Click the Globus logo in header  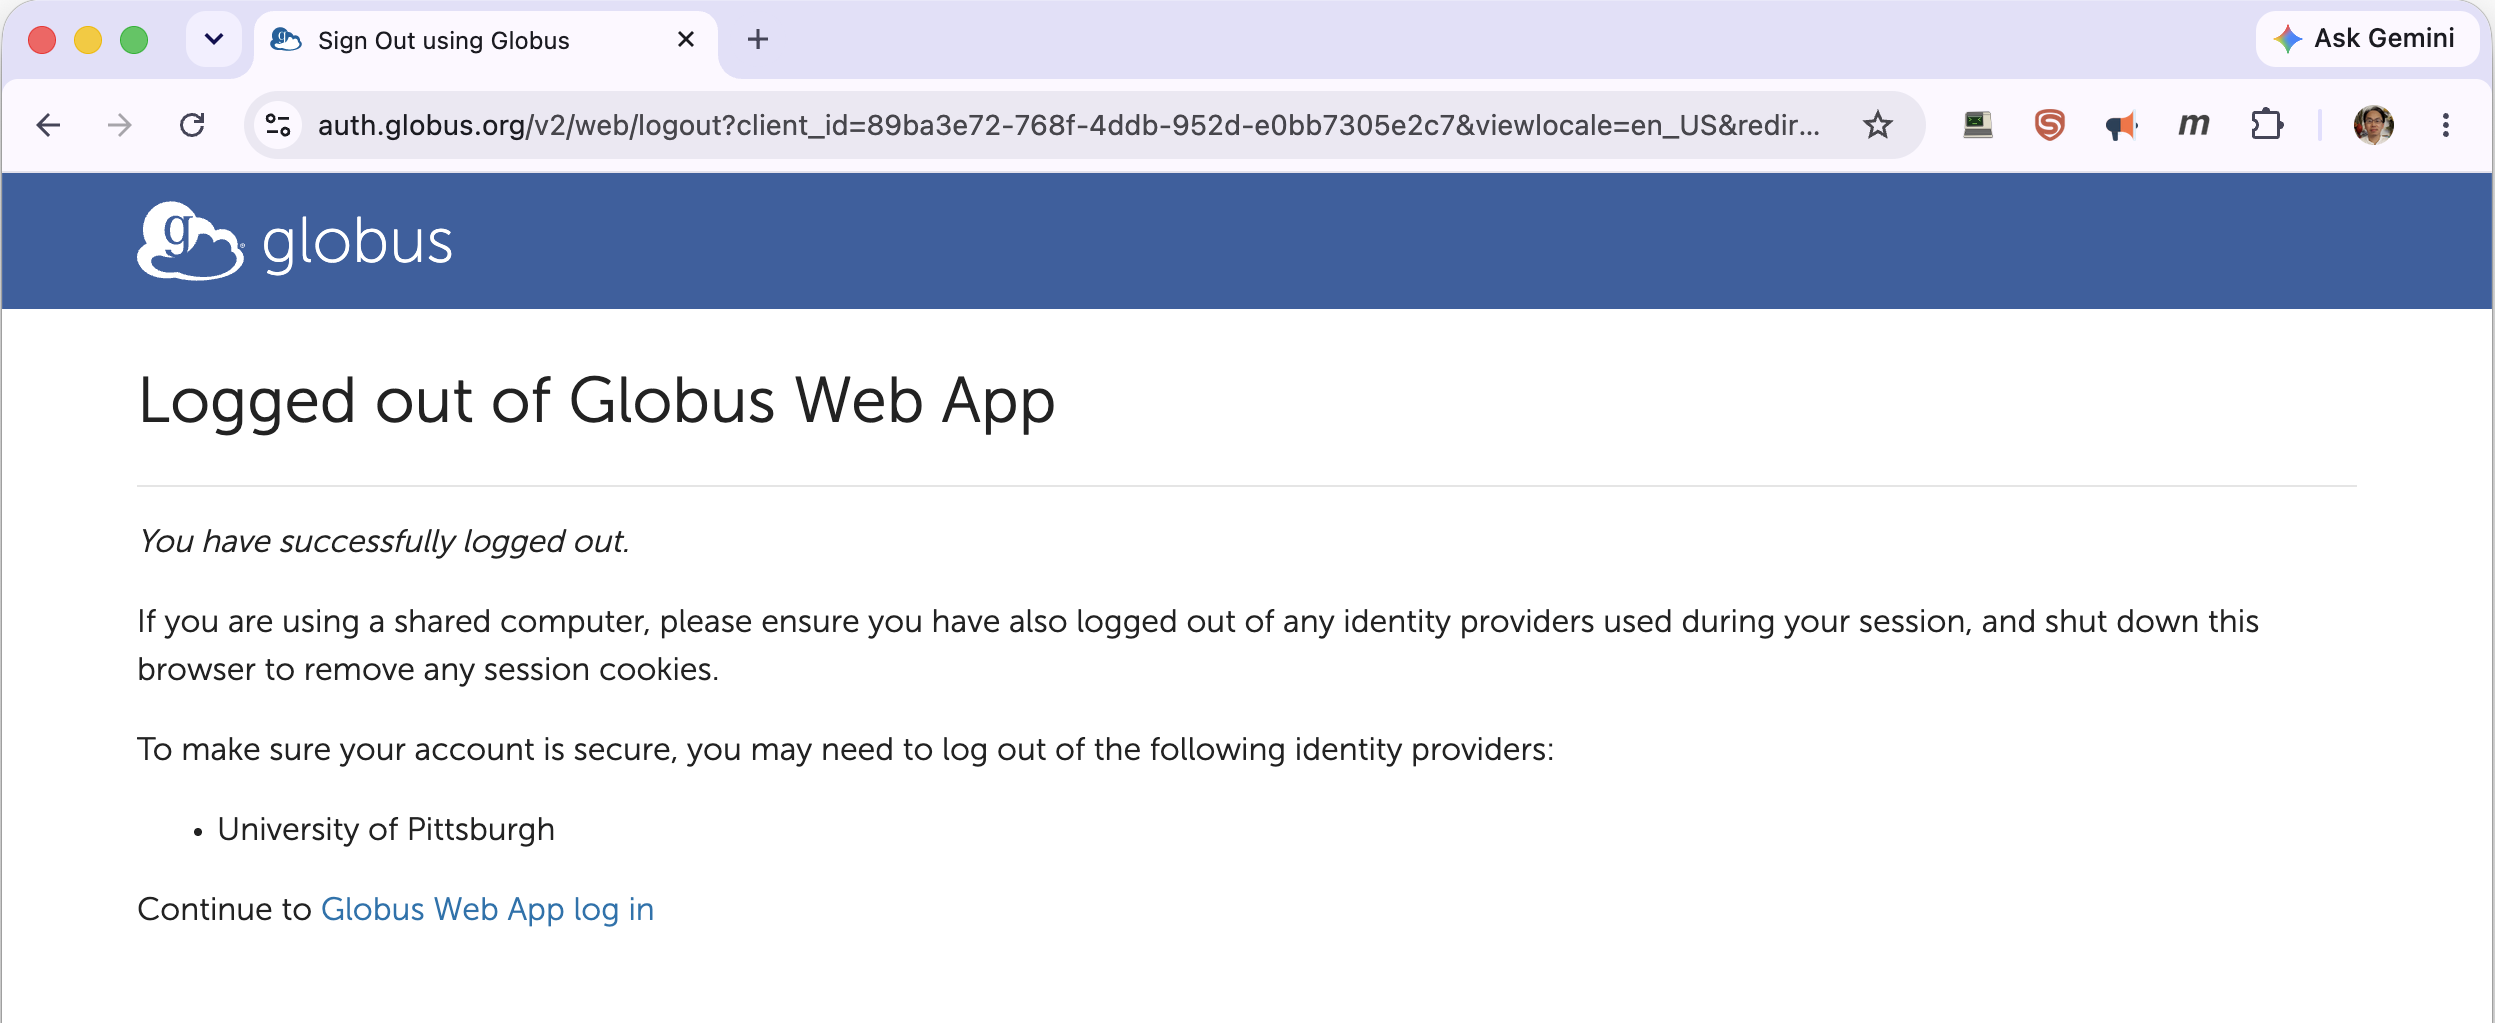[x=295, y=241]
